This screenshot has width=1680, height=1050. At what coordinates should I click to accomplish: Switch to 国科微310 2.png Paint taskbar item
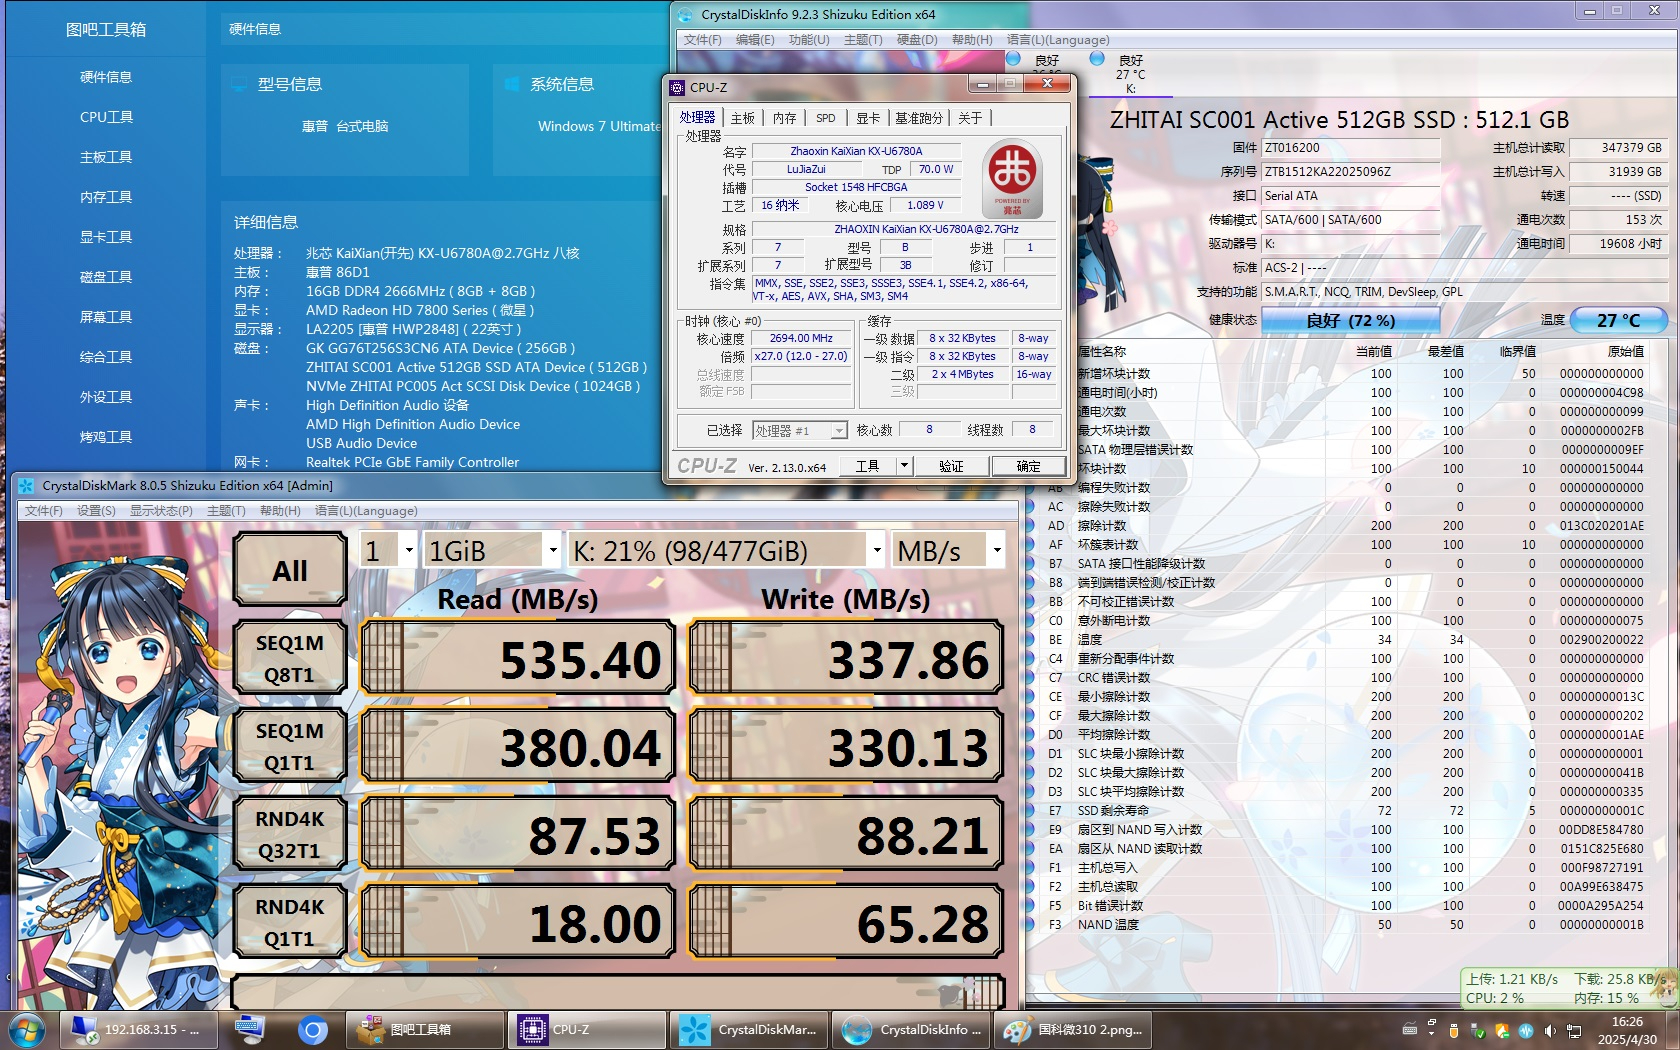pyautogui.click(x=1073, y=1029)
